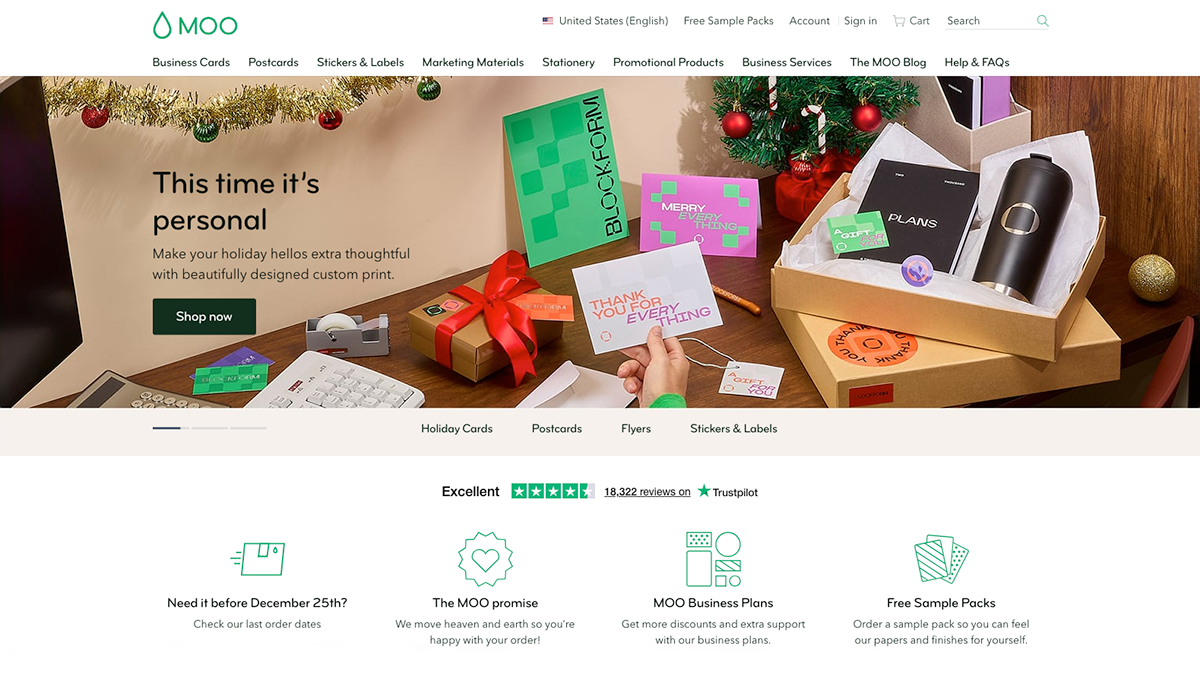Open the Holiday Cards link below banner
This screenshot has width=1200, height=674.
[x=457, y=428]
